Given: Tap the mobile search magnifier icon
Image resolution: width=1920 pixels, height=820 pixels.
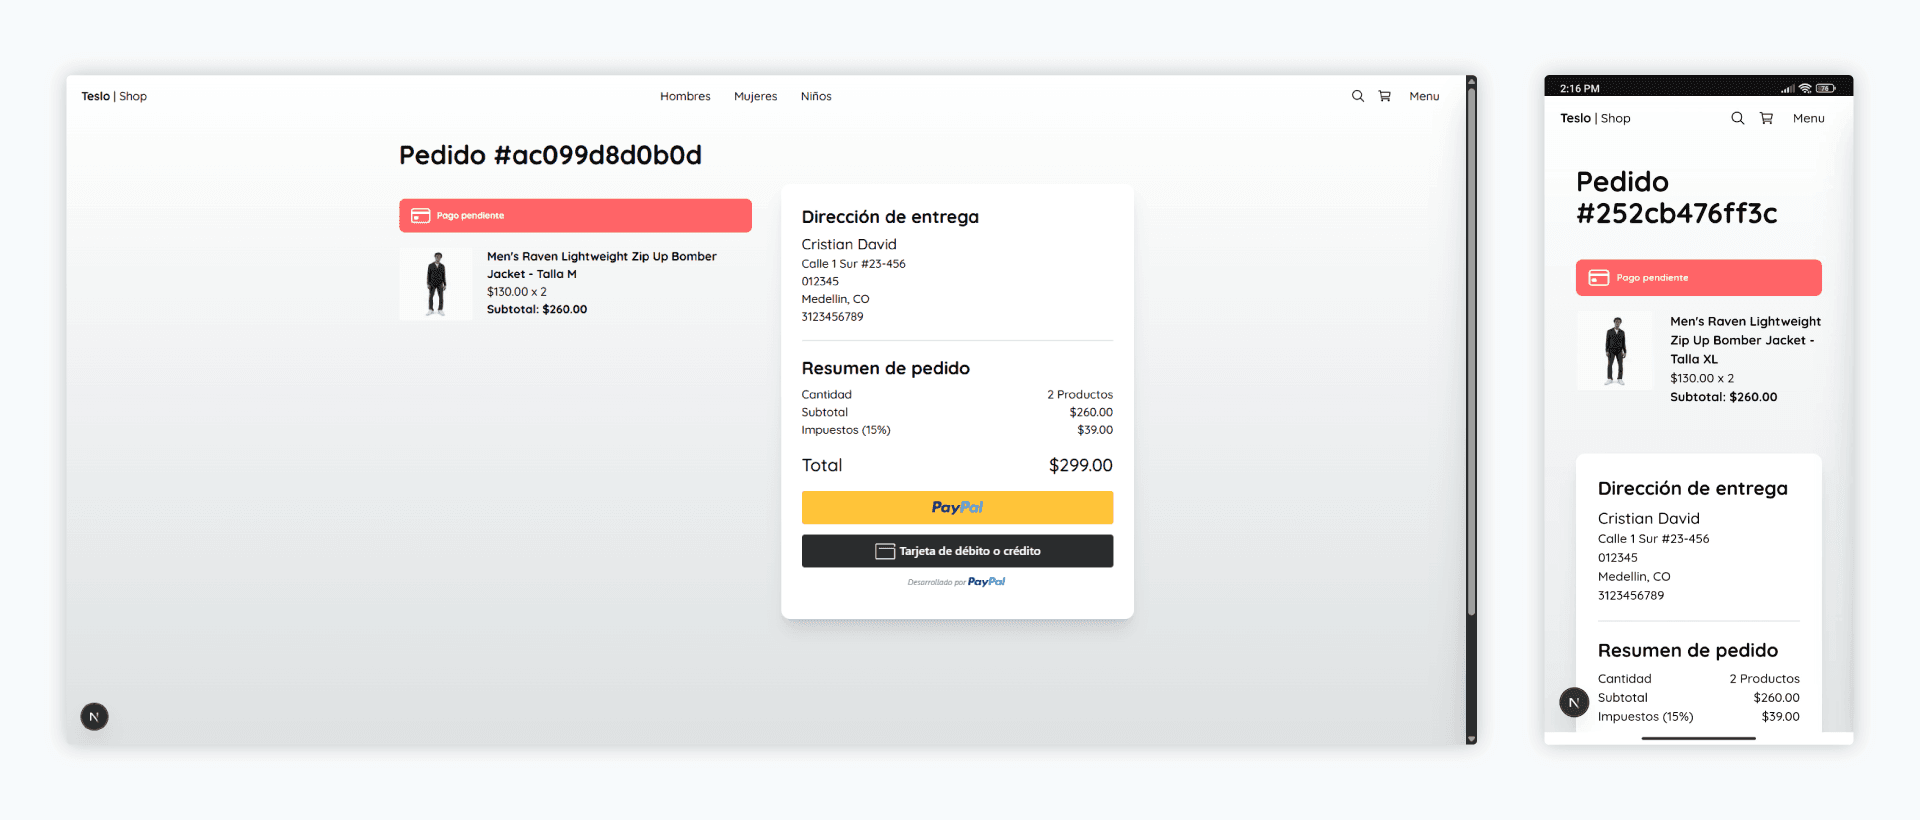Looking at the screenshot, I should 1737,118.
